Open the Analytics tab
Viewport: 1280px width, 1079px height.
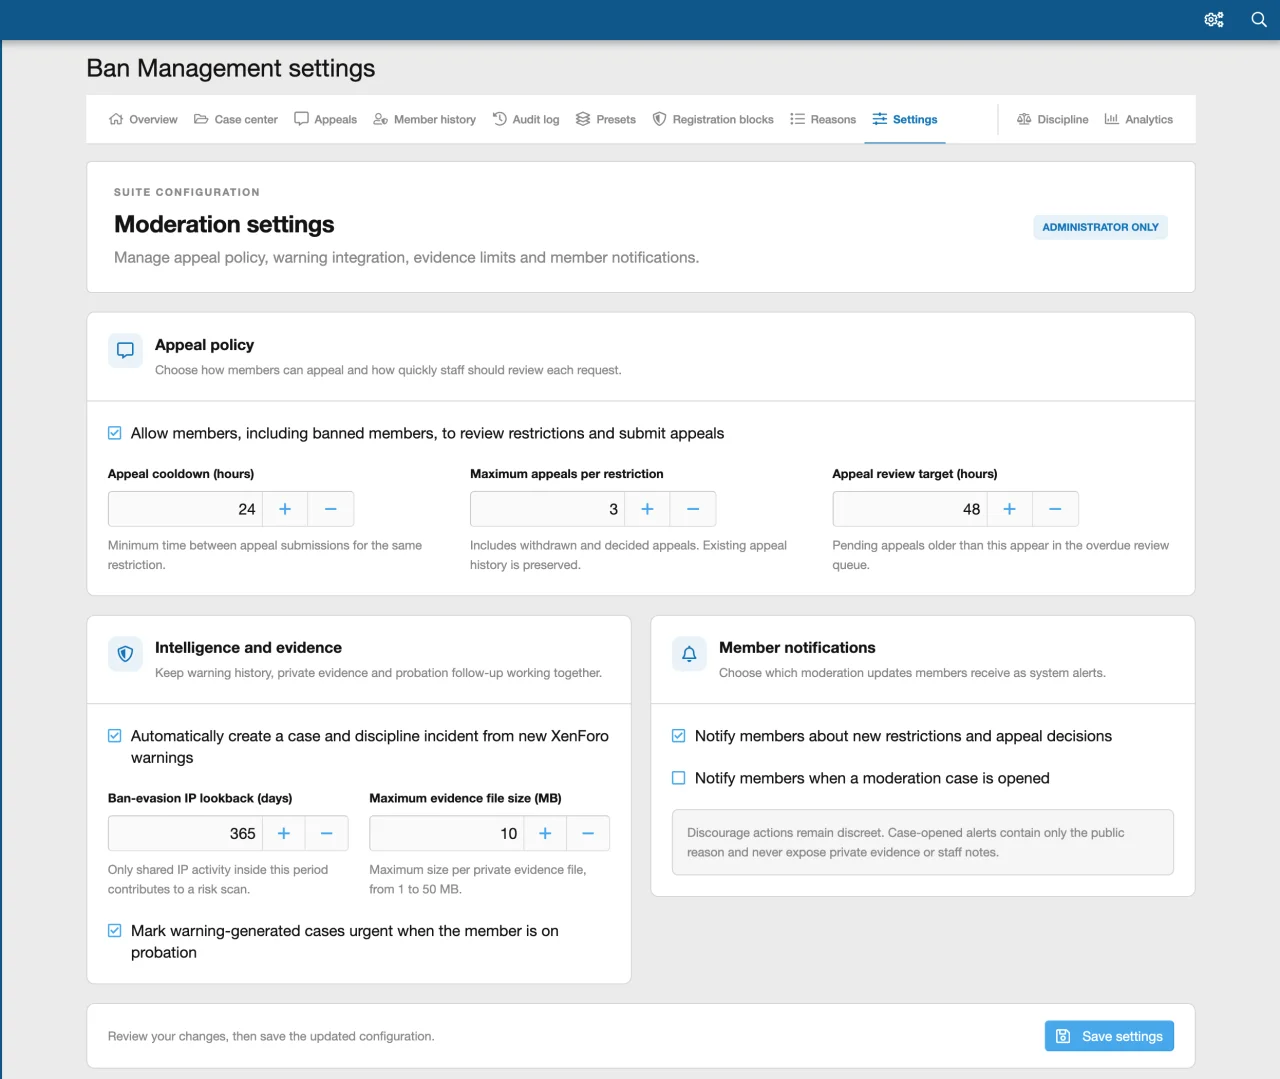(1138, 119)
